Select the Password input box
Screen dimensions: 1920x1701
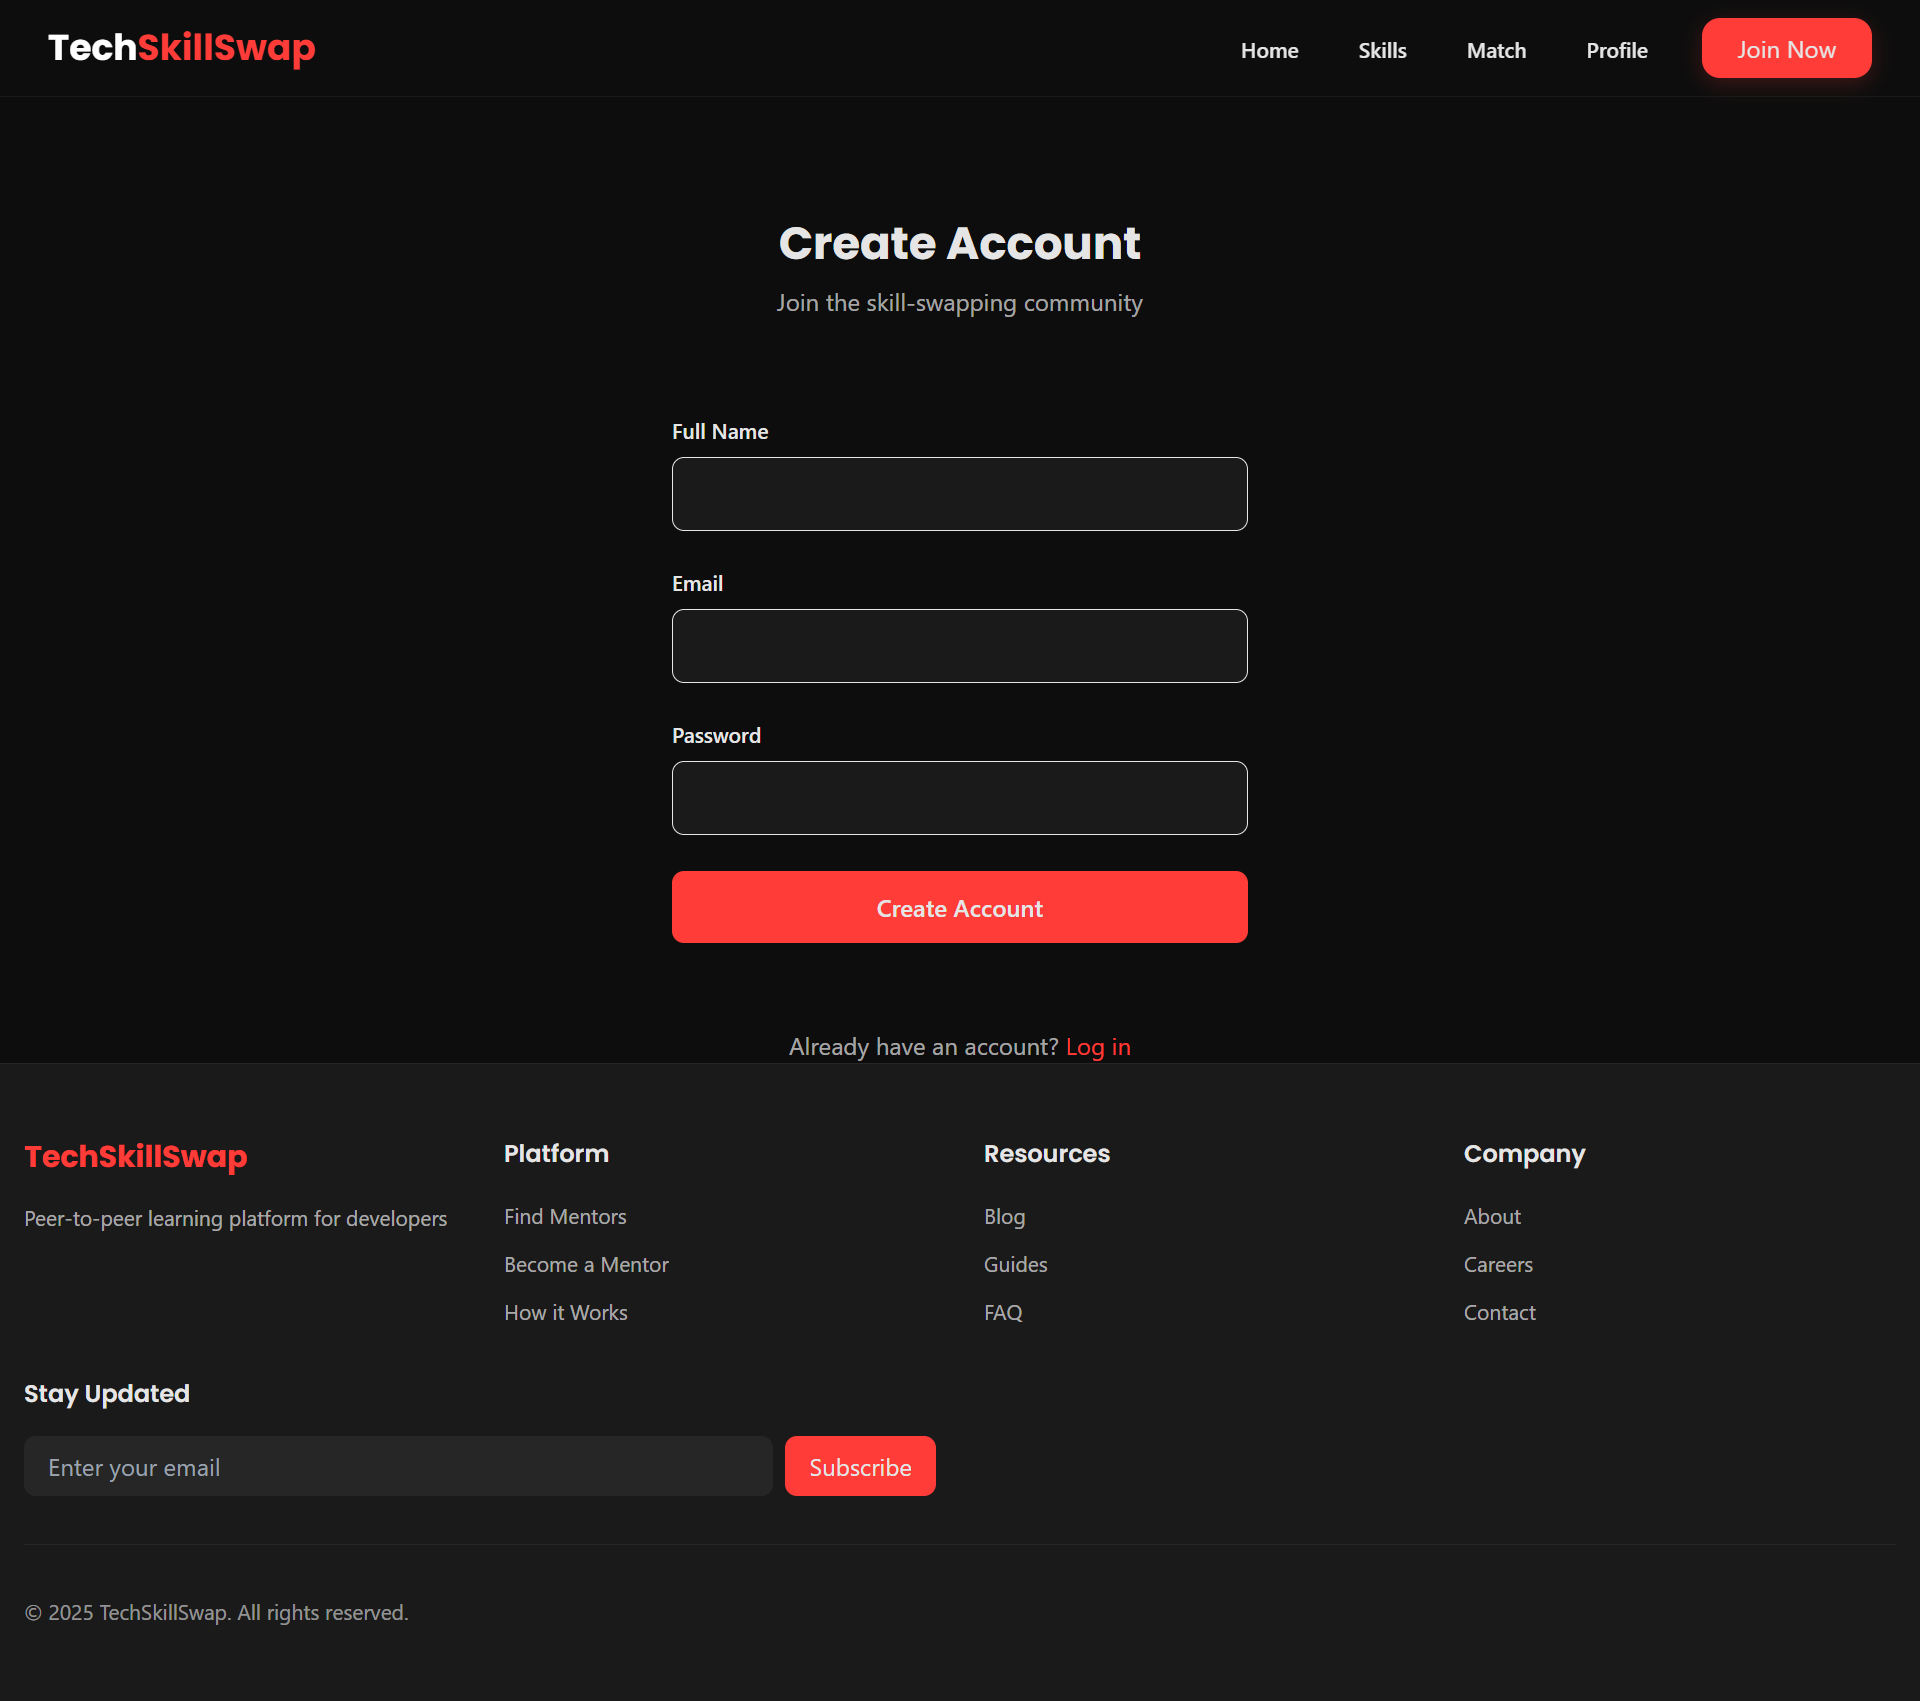959,798
